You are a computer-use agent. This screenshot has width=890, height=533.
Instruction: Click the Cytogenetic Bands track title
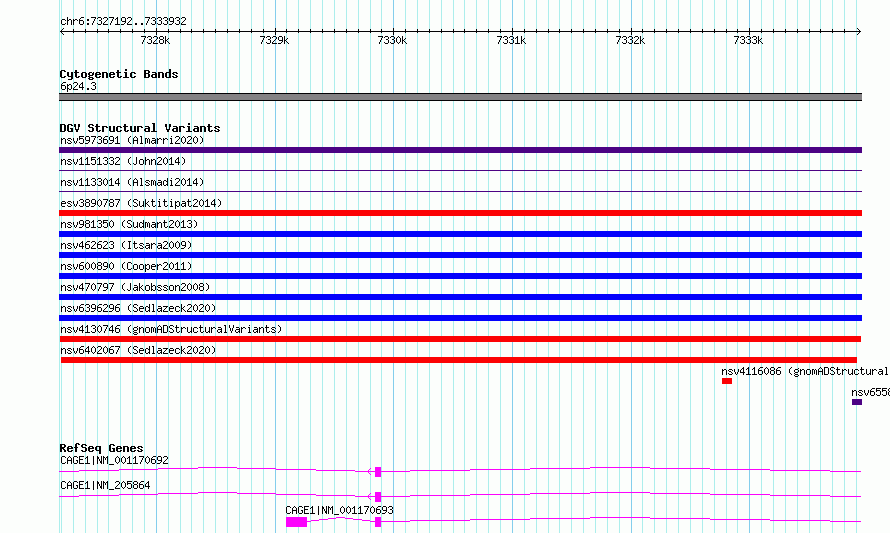tap(119, 74)
